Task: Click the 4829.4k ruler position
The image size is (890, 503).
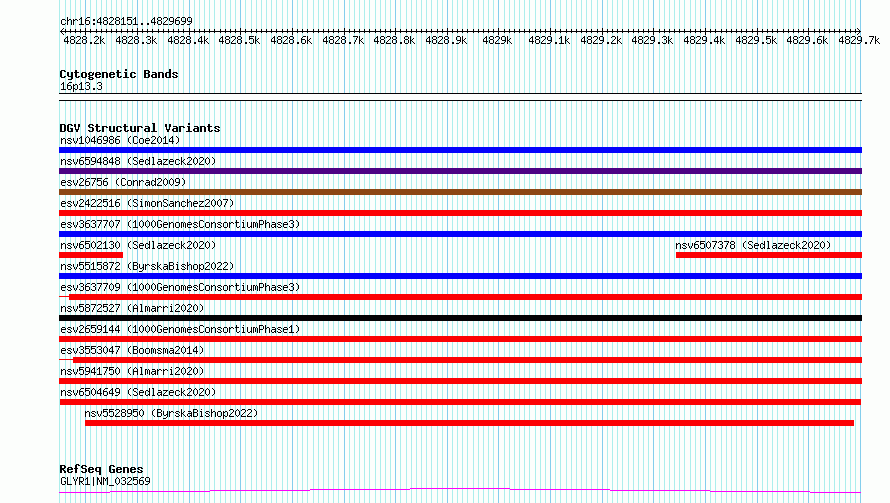Action: tap(704, 40)
